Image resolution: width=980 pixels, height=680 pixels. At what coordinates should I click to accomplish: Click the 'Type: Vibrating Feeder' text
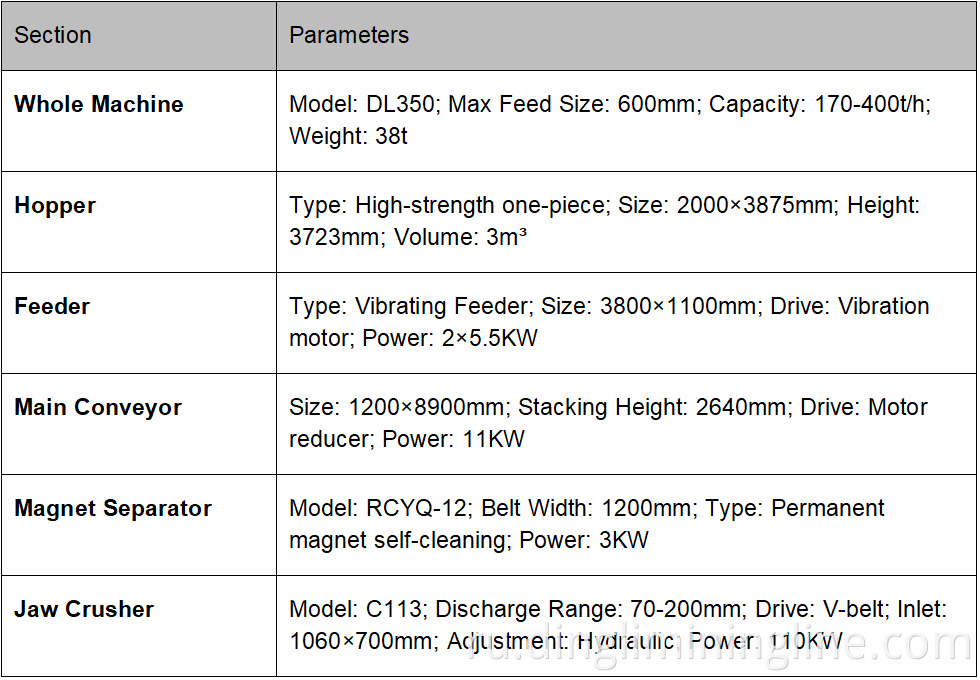(x=409, y=306)
